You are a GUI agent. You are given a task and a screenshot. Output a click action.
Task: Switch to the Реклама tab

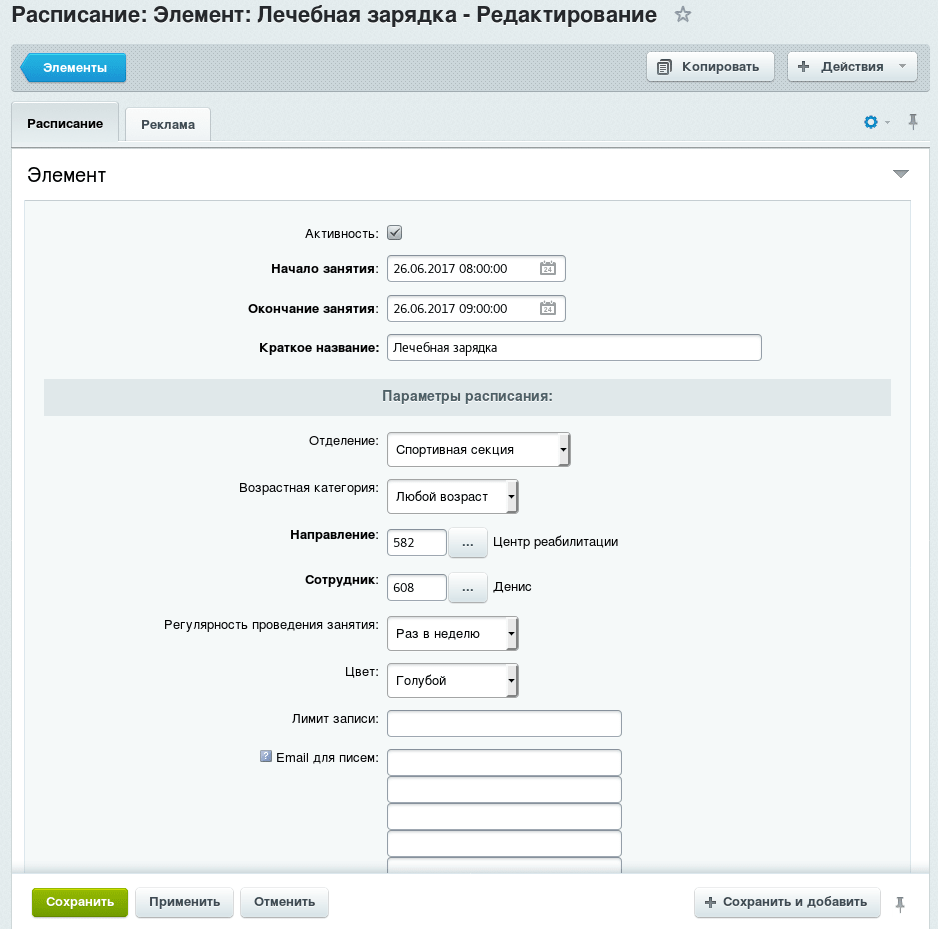(x=168, y=124)
